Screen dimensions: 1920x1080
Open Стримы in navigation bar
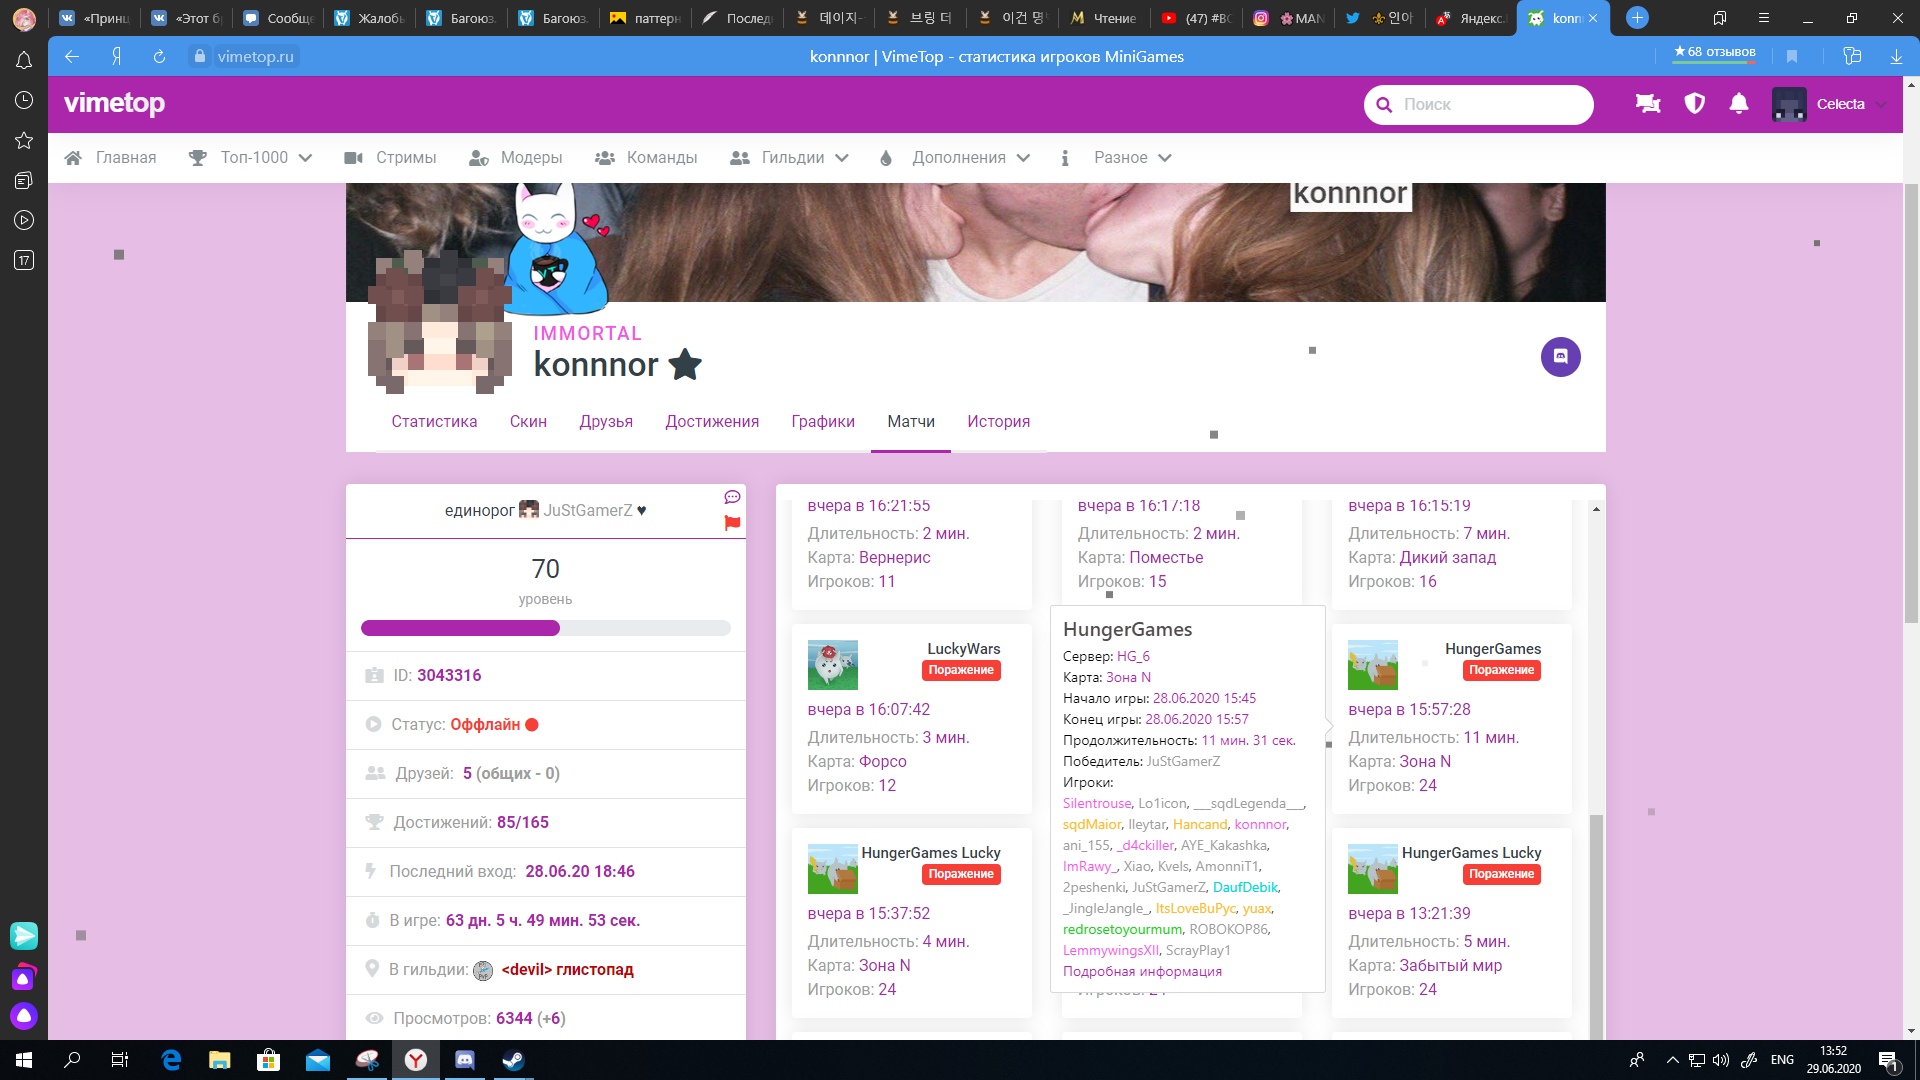[x=390, y=158]
